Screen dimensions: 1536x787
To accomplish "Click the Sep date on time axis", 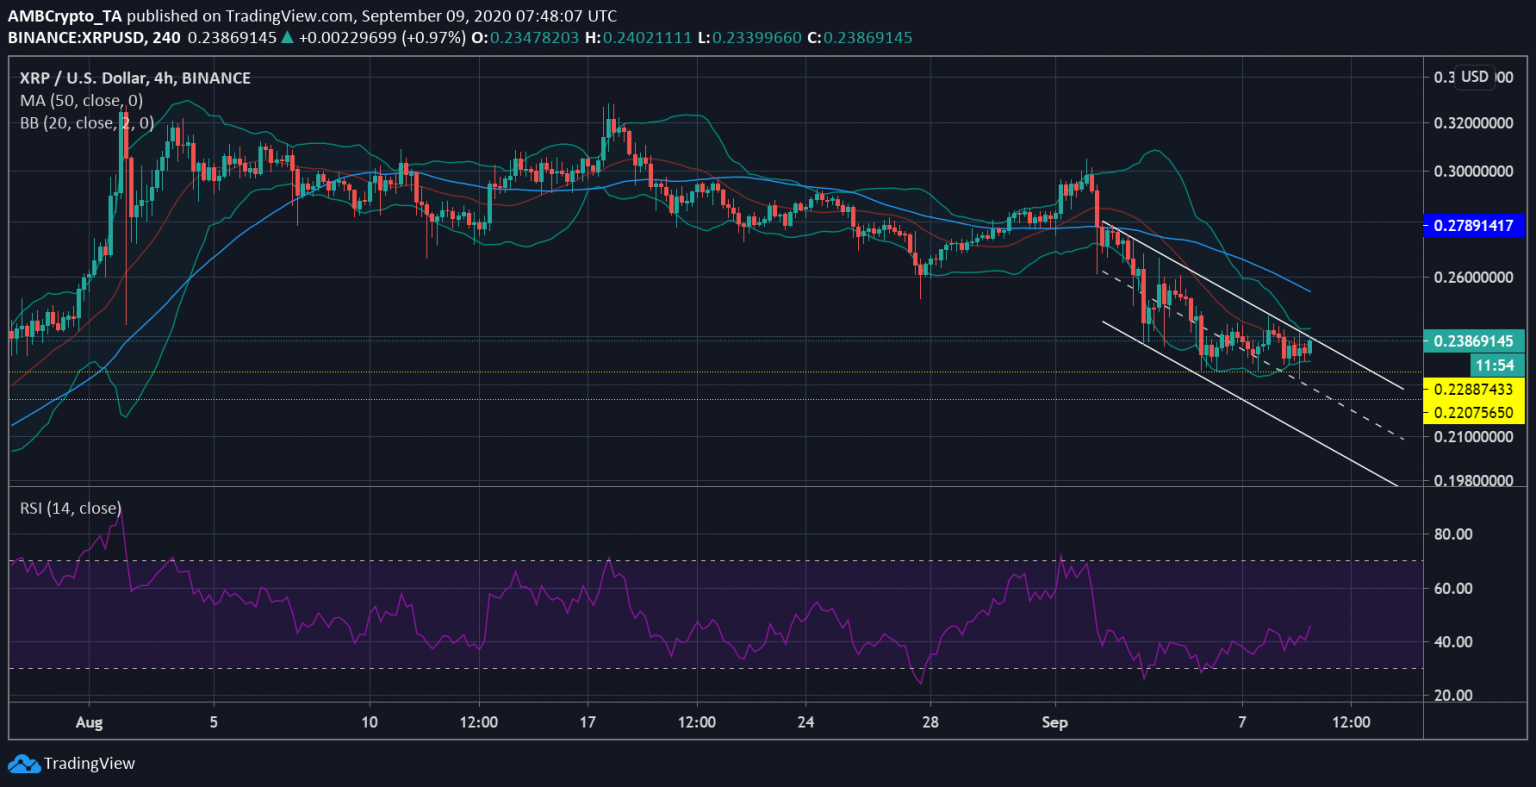I will click(1055, 722).
